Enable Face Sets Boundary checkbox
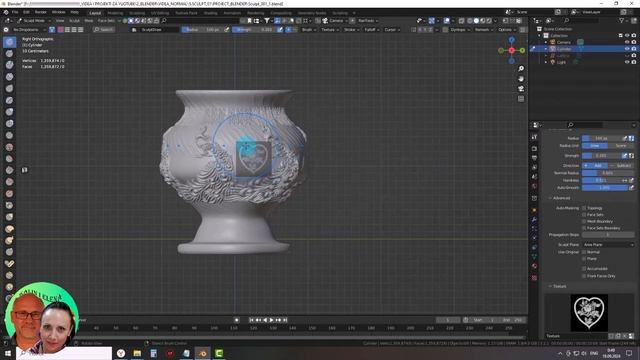 [x=584, y=228]
